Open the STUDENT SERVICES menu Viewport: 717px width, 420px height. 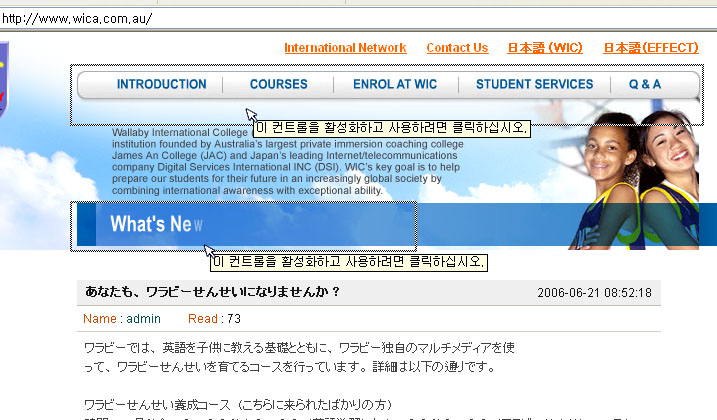click(x=534, y=85)
